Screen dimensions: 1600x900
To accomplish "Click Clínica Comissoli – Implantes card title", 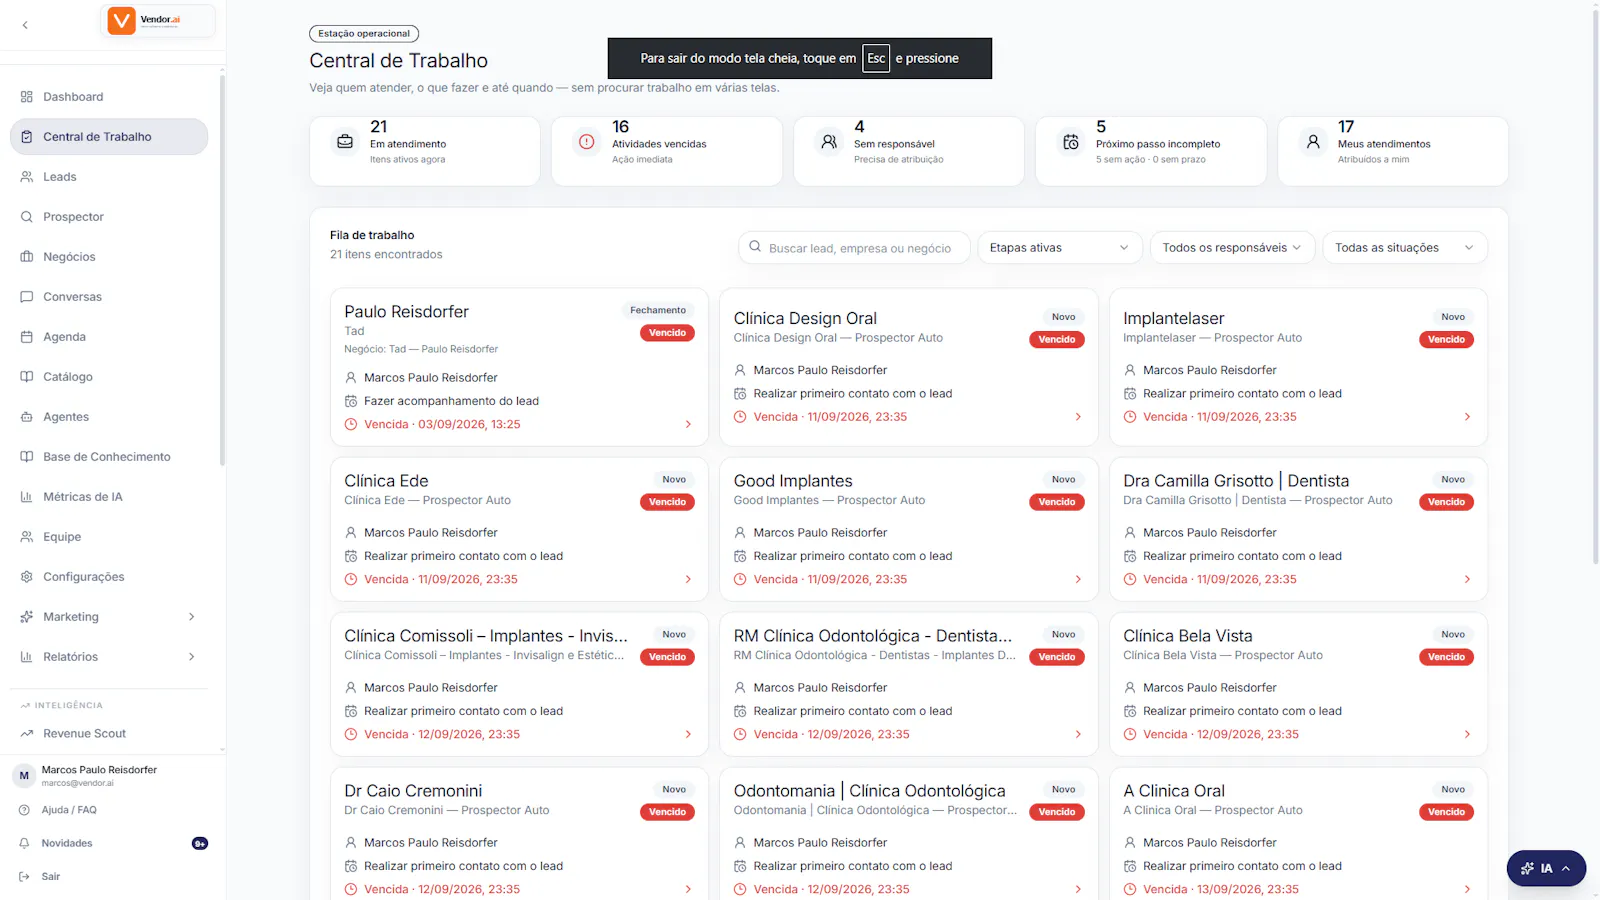I will [486, 636].
